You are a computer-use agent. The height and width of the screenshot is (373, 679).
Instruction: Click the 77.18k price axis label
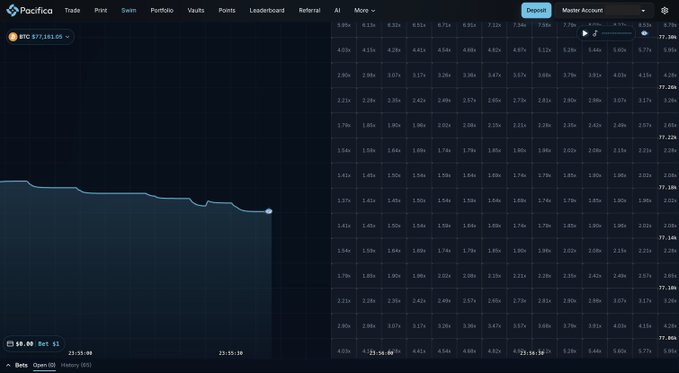click(667, 188)
